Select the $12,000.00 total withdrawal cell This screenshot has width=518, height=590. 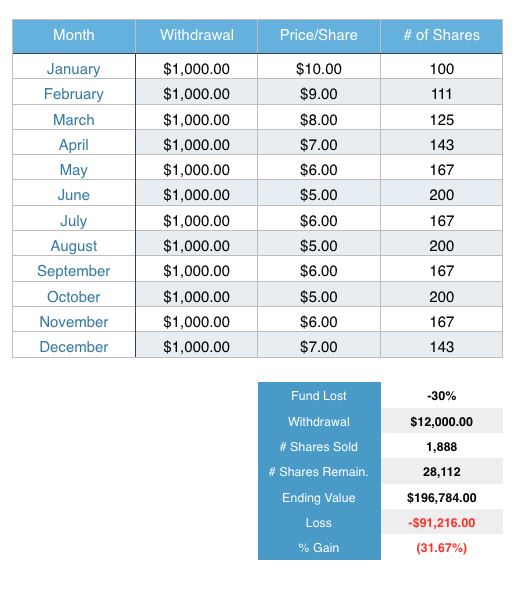pyautogui.click(x=442, y=421)
